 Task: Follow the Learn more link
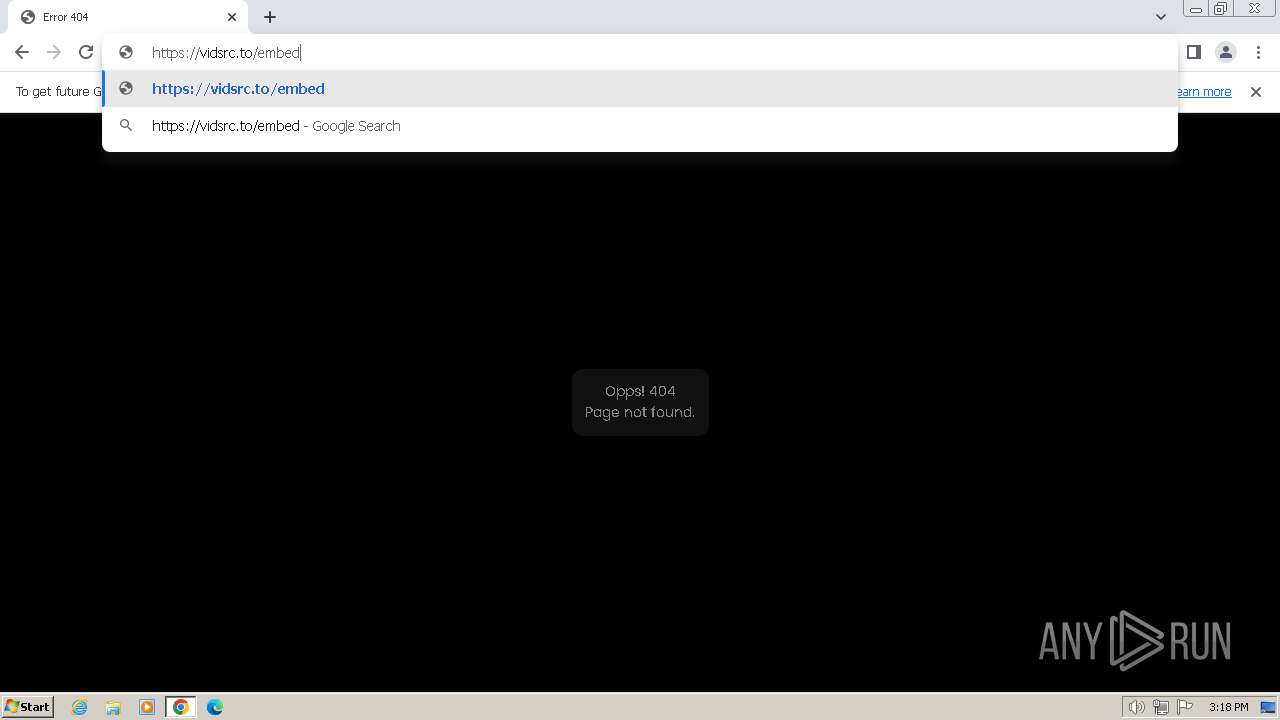(x=1204, y=92)
